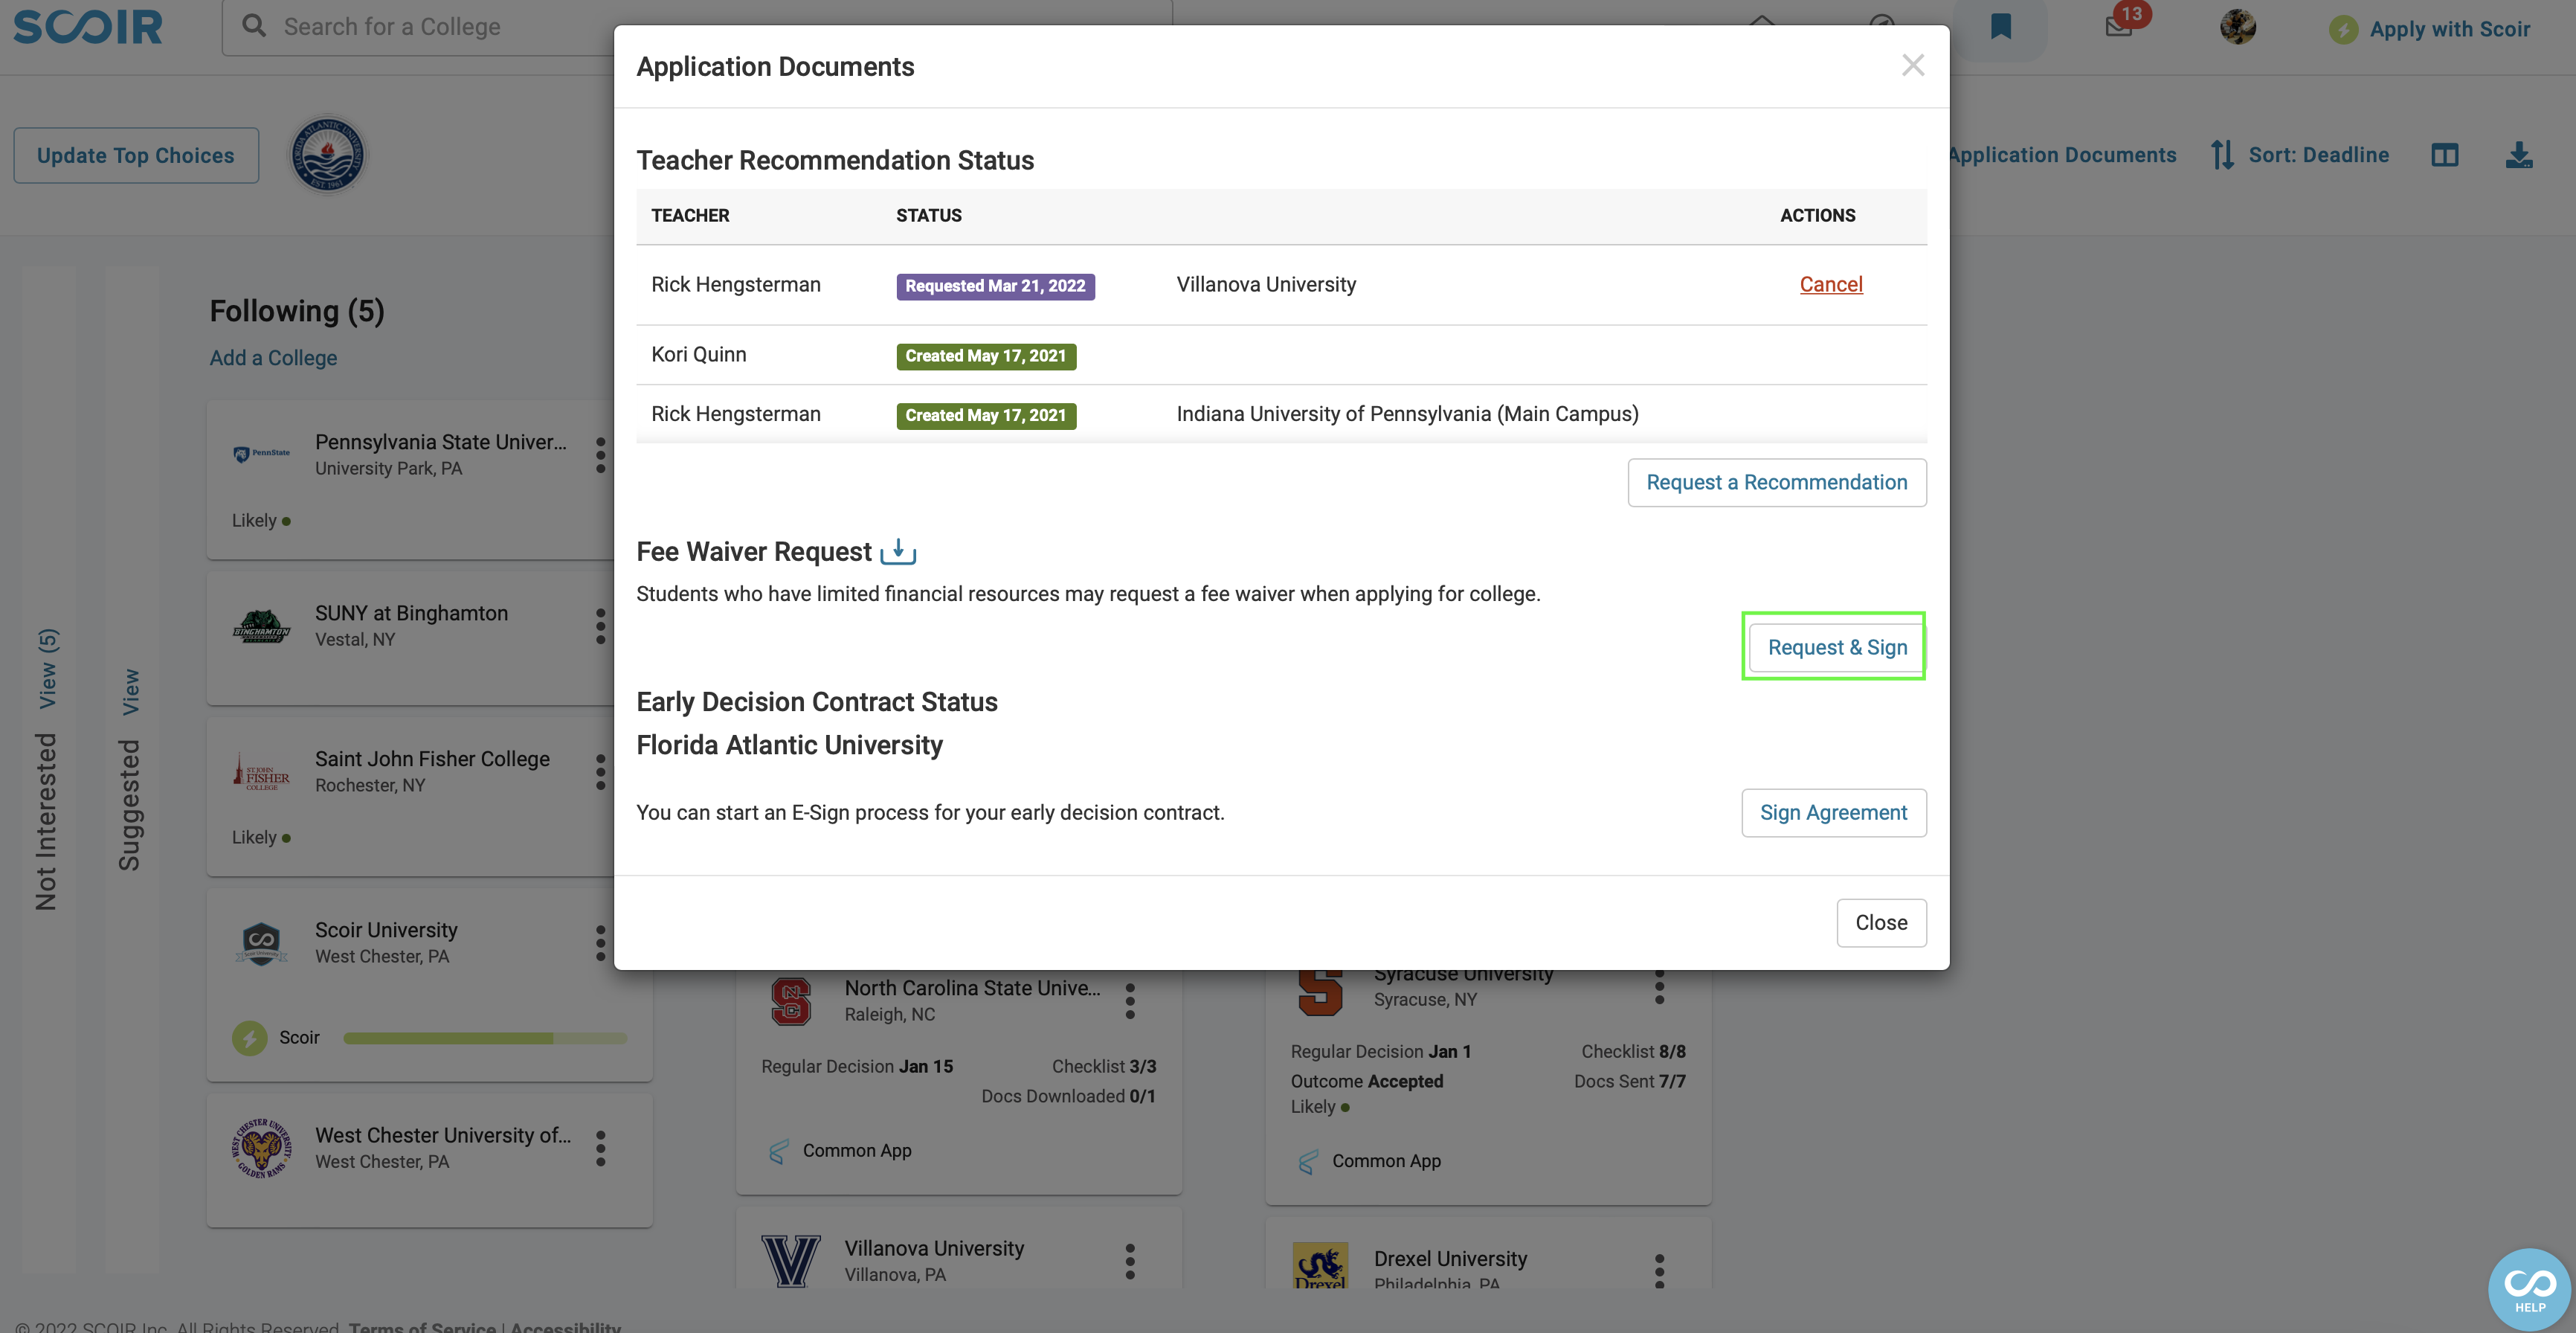This screenshot has height=1333, width=2576.
Task: Click the Common App icon on North Carolina State card
Action: [778, 1151]
